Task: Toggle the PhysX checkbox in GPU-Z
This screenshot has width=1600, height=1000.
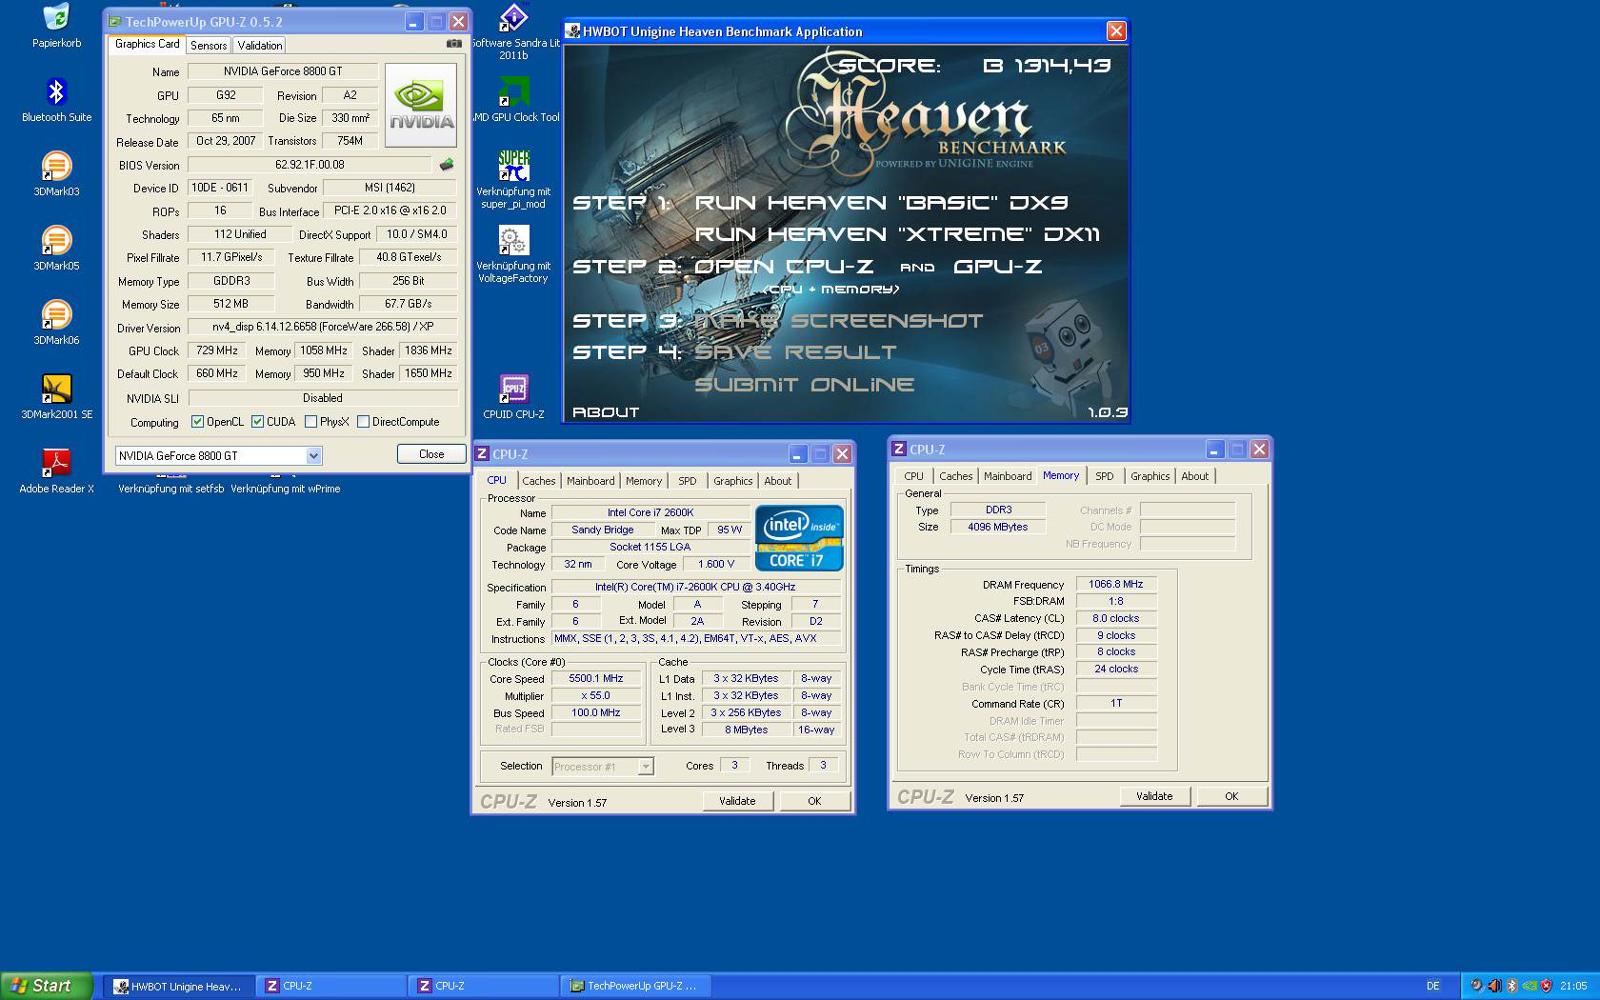Action: coord(311,422)
